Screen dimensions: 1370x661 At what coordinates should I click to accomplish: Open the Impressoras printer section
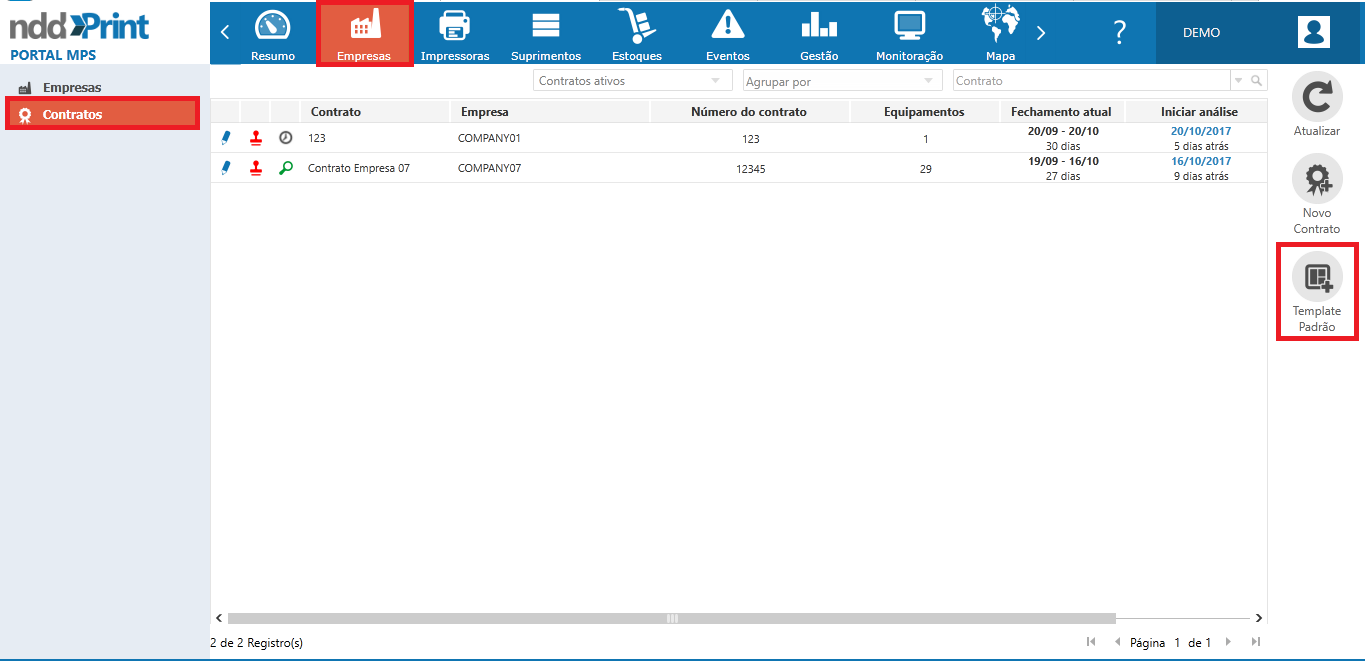(x=455, y=33)
